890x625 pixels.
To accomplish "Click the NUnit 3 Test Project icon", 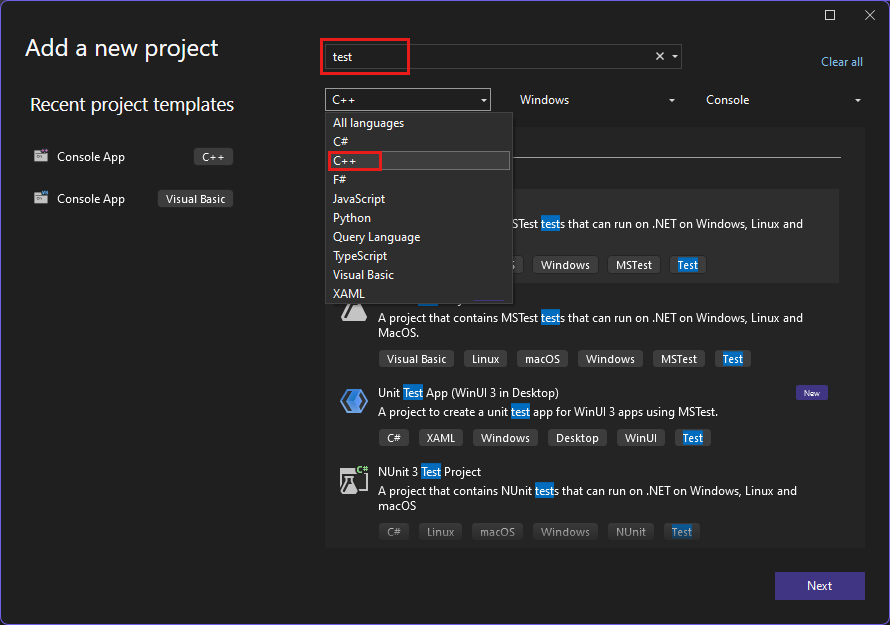I will pyautogui.click(x=353, y=479).
